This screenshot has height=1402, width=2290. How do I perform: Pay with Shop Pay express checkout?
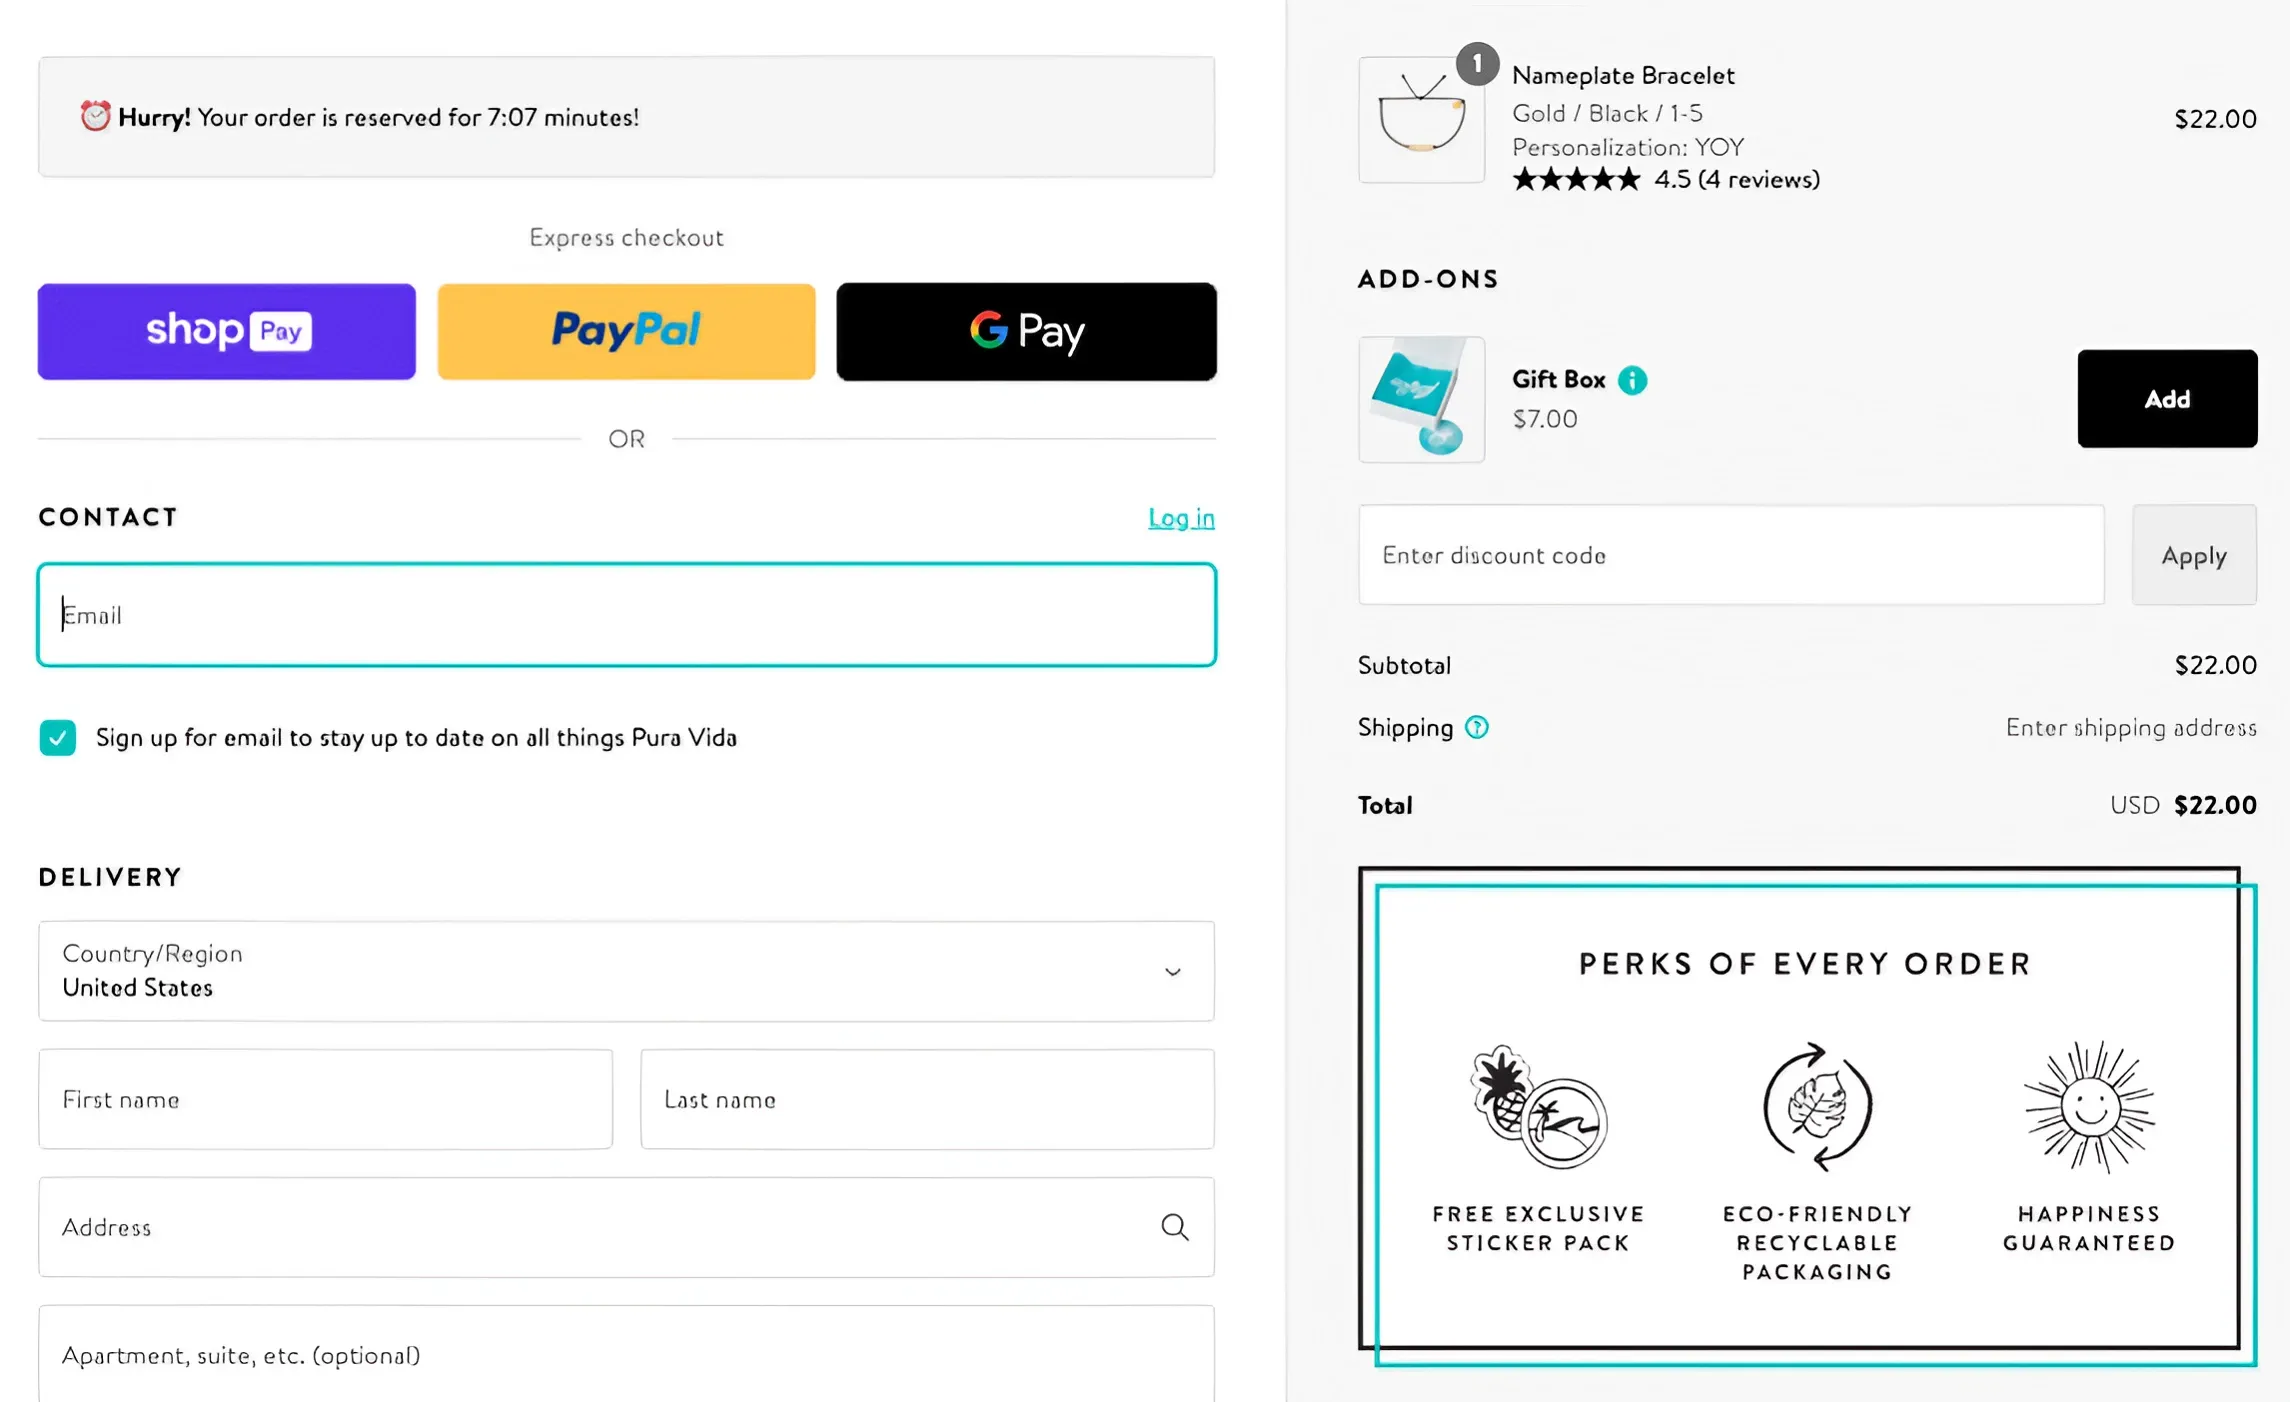227,331
